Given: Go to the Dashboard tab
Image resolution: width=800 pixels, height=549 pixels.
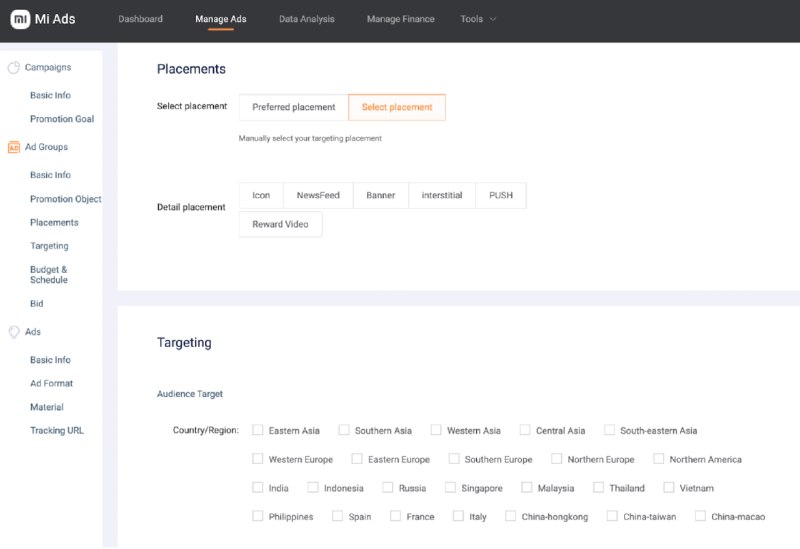Looking at the screenshot, I should tap(140, 19).
